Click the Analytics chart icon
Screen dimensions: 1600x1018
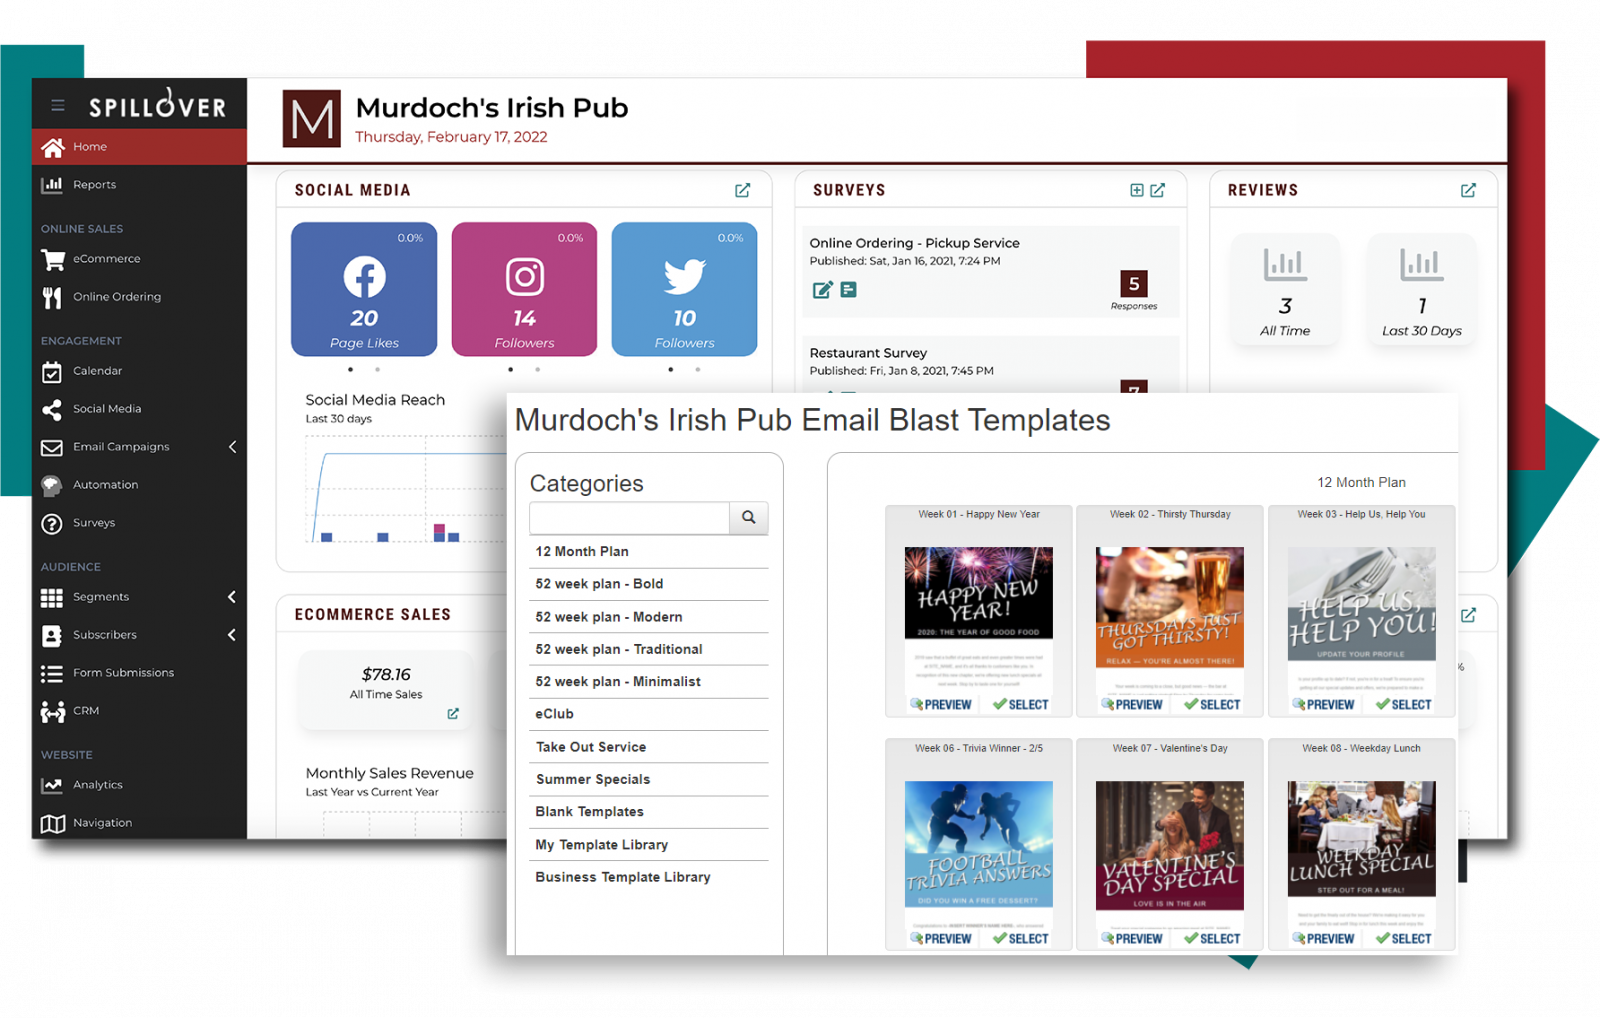pyautogui.click(x=52, y=785)
